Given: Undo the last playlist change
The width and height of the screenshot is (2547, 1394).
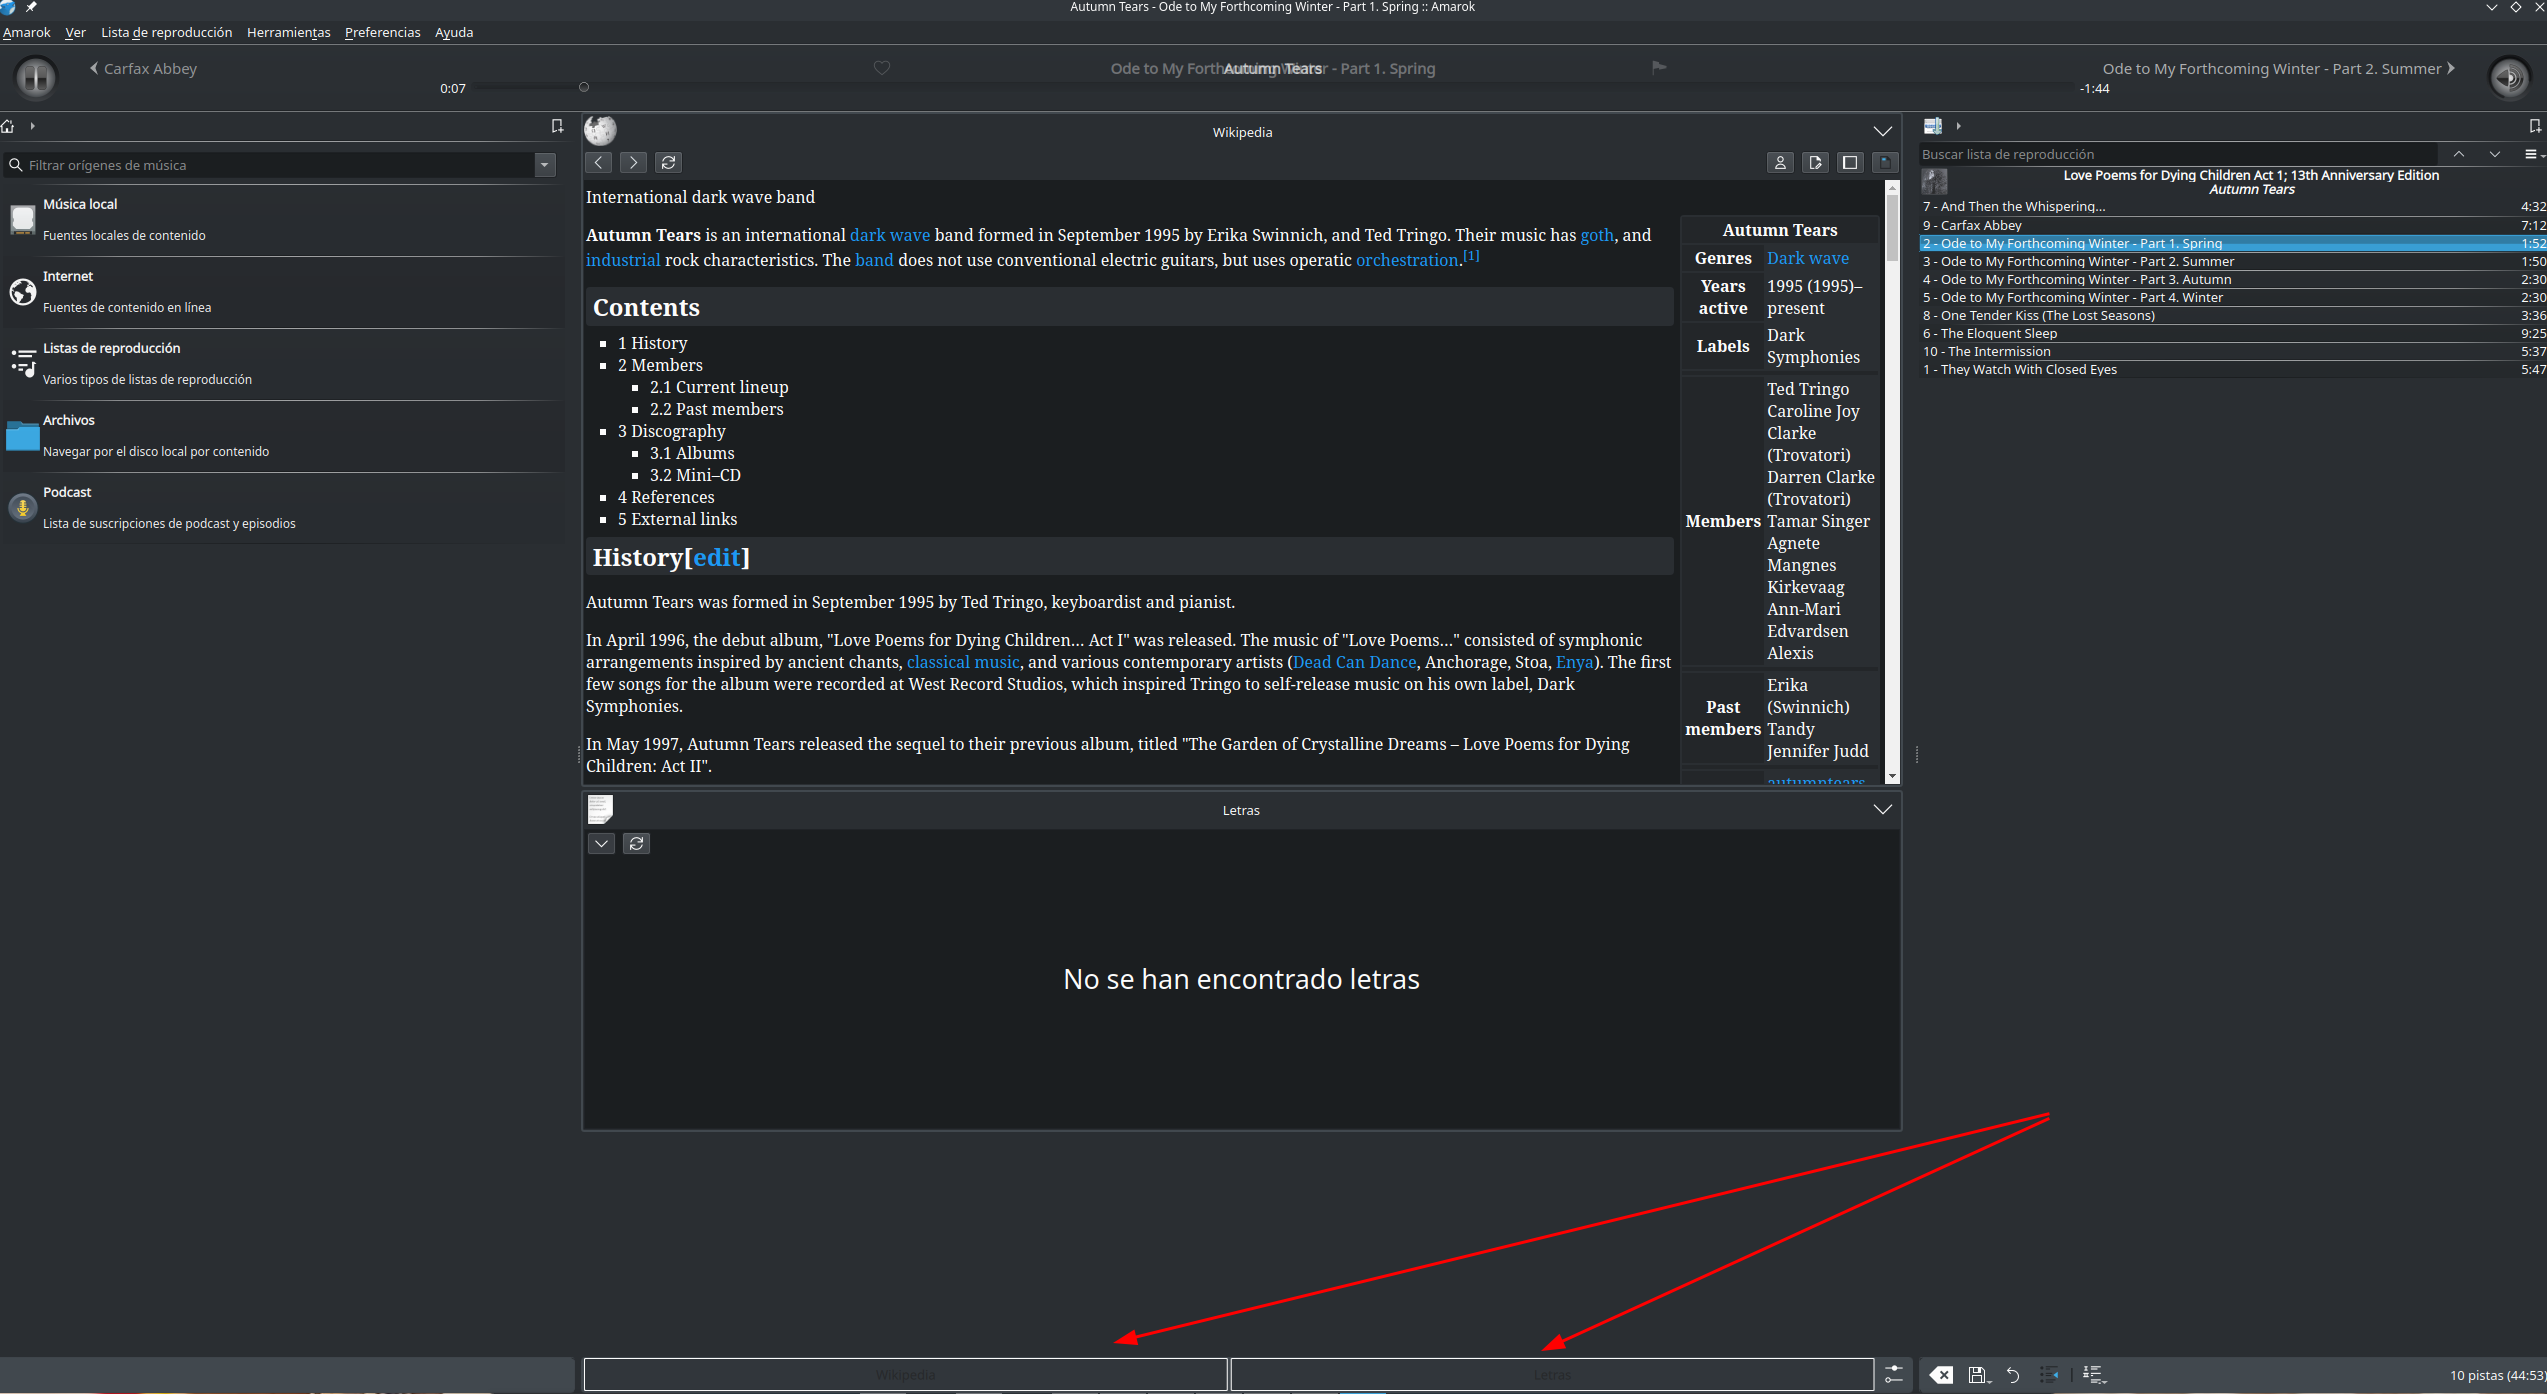Looking at the screenshot, I should point(2013,1375).
